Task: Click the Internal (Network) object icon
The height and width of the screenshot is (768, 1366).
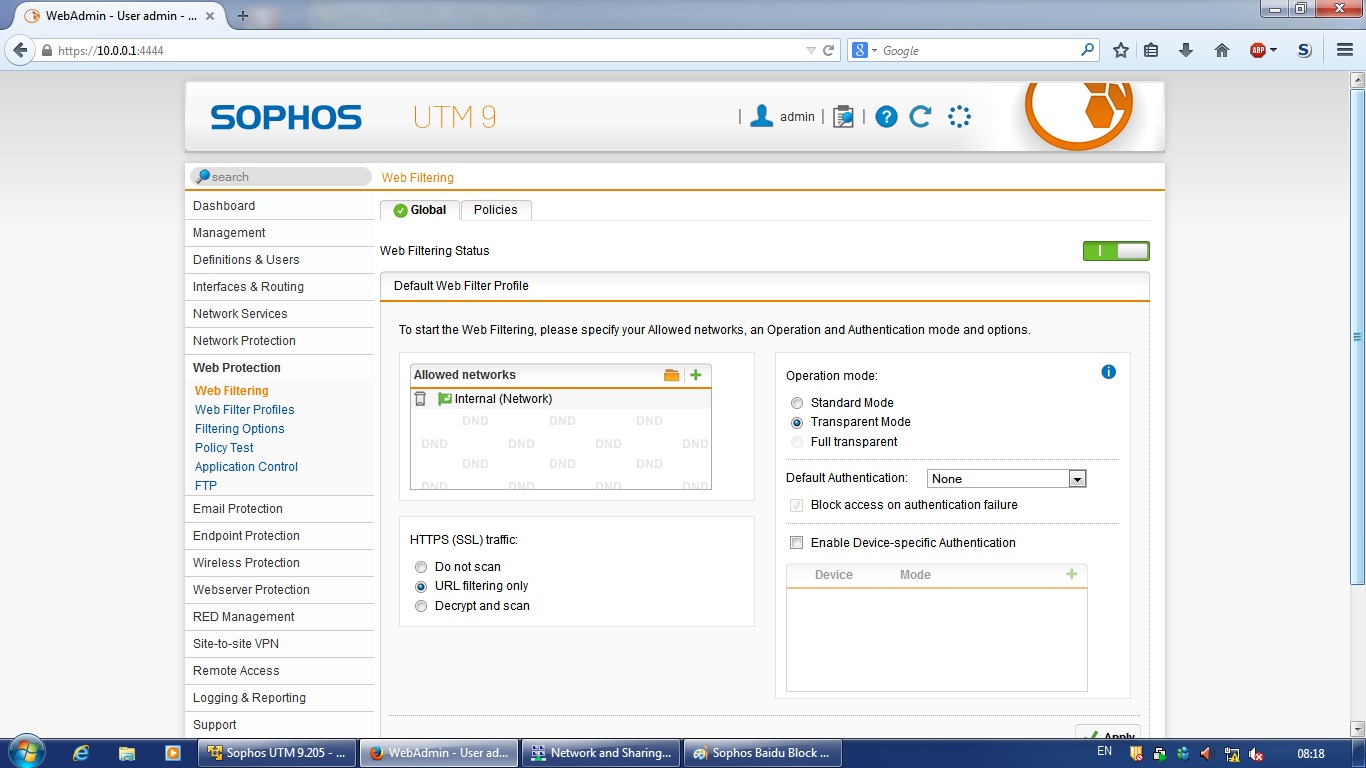Action: [x=445, y=399]
